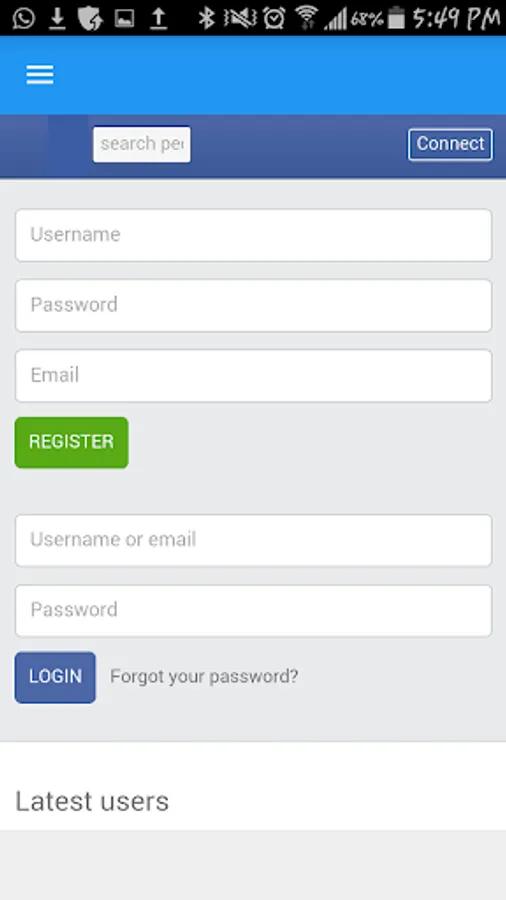The image size is (506, 900).
Task: Tap the Bluetooth status icon
Action: click(x=206, y=18)
